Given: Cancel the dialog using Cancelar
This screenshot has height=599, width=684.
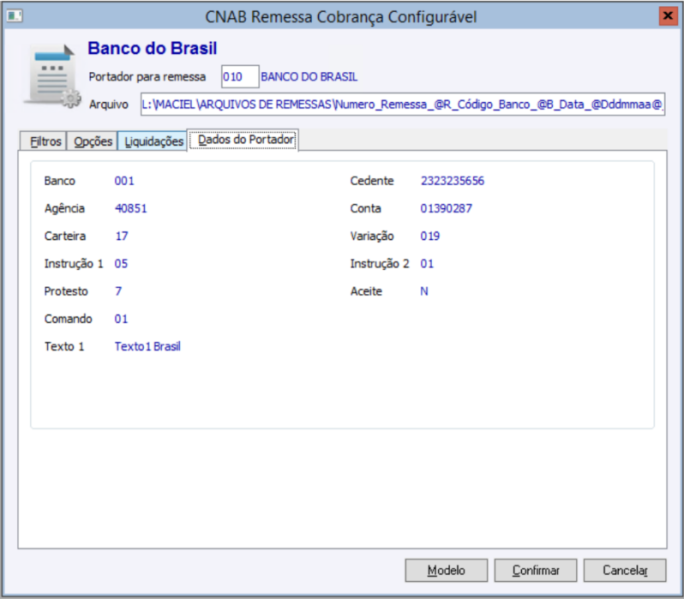Looking at the screenshot, I should (x=625, y=570).
